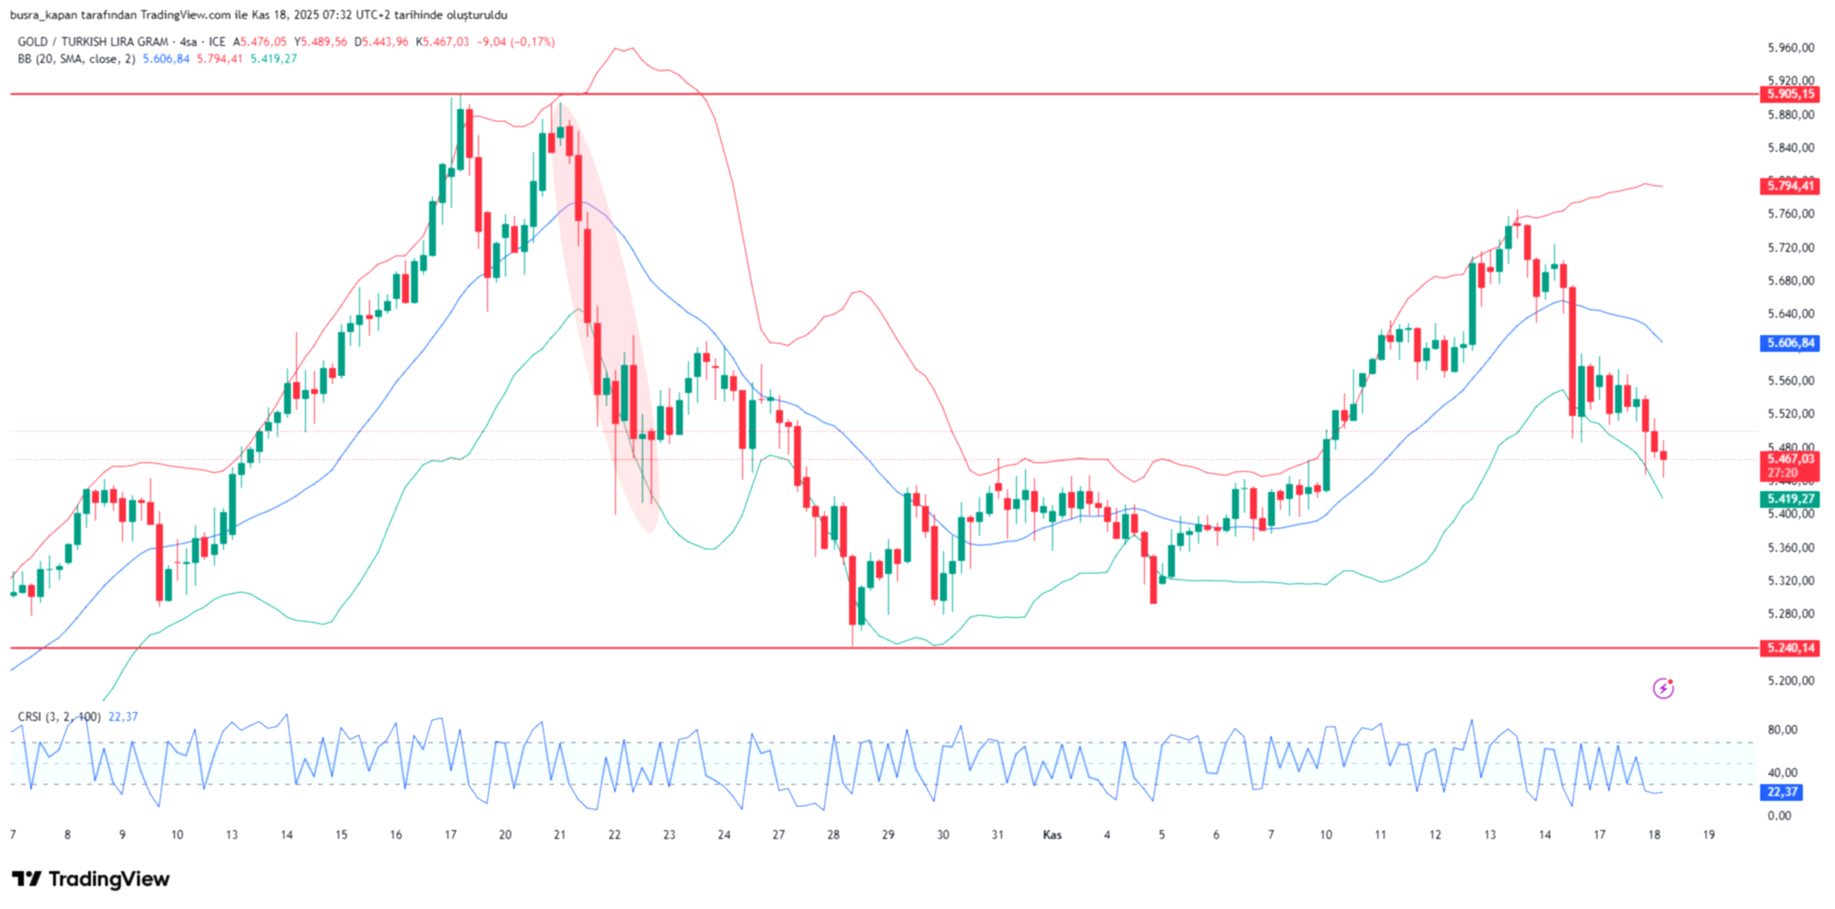This screenshot has height=909, width=1835.
Task: Click the 4sa interval in the chart title
Action: coord(187,42)
